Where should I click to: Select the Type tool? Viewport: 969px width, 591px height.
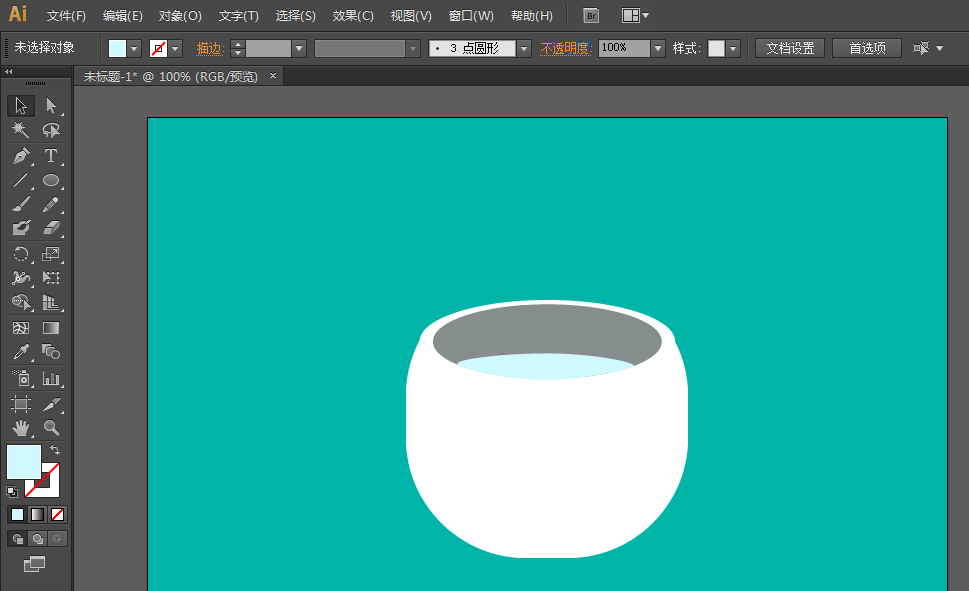coord(51,156)
